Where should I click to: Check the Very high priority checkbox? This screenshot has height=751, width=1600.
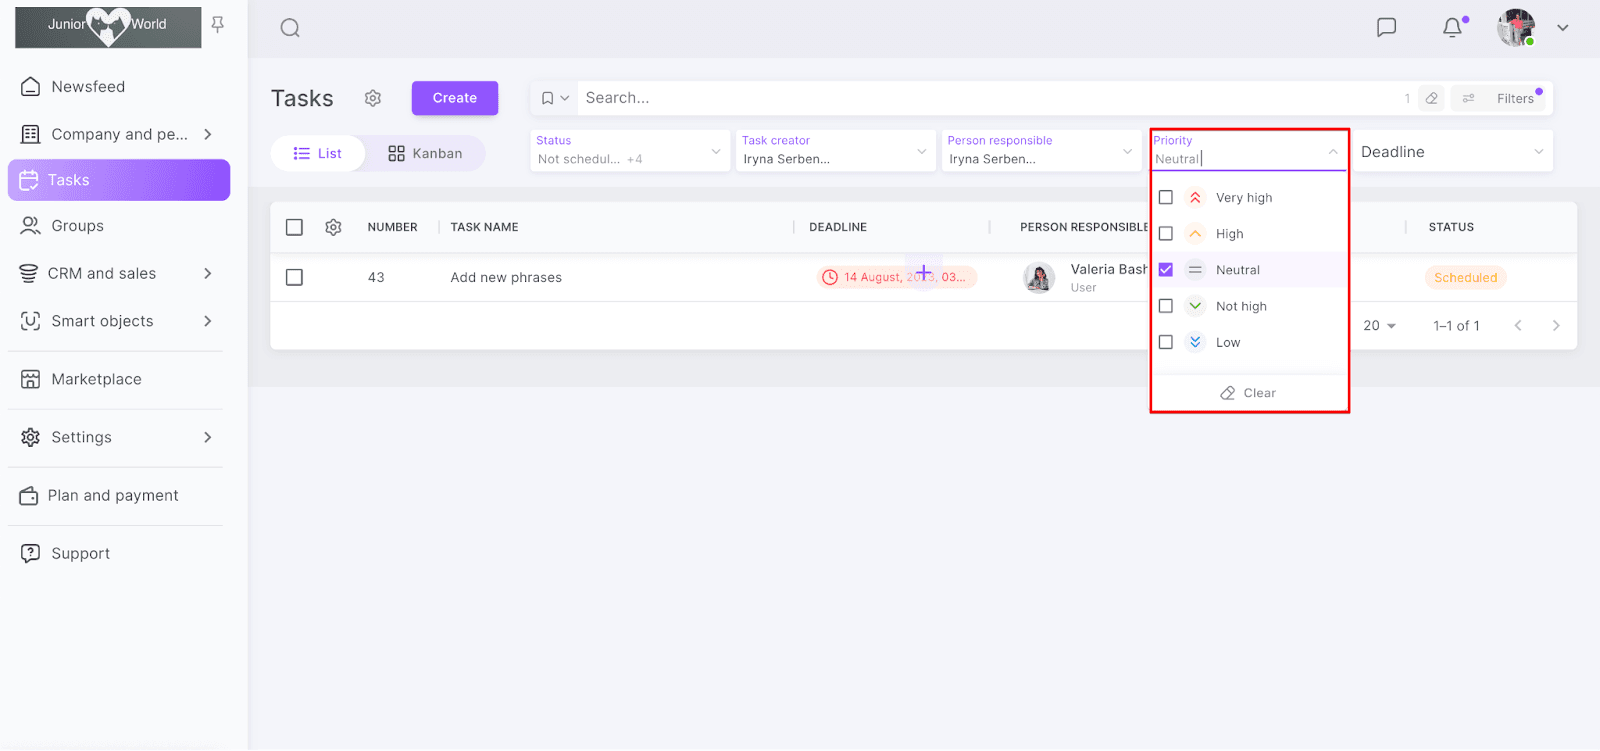click(1165, 198)
